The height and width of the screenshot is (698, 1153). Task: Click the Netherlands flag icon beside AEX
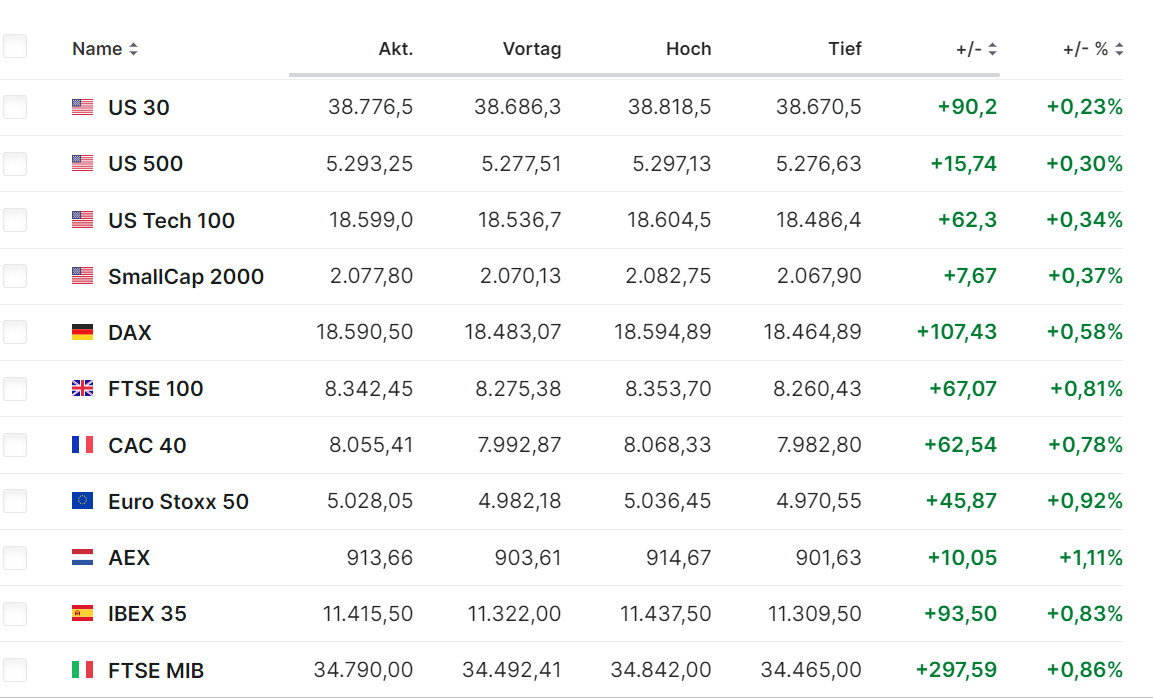coord(82,557)
